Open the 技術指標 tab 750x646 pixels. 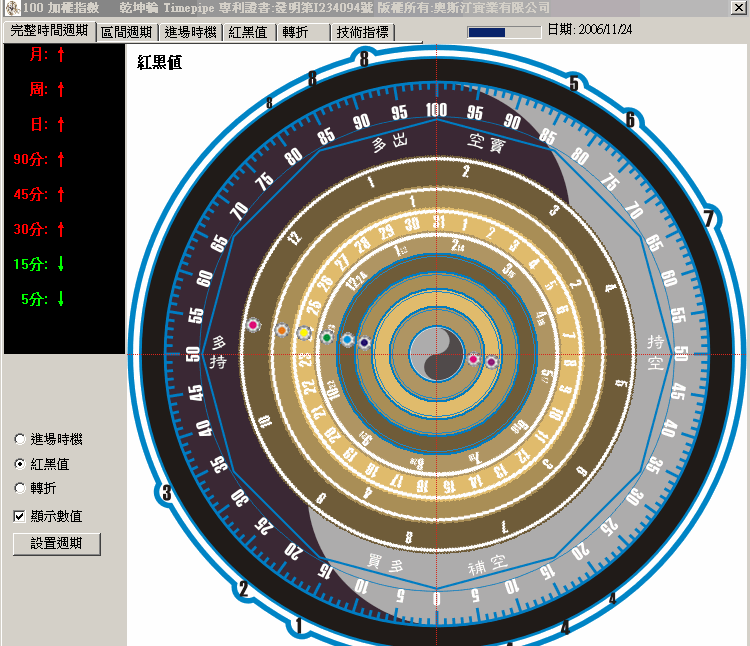pos(363,32)
